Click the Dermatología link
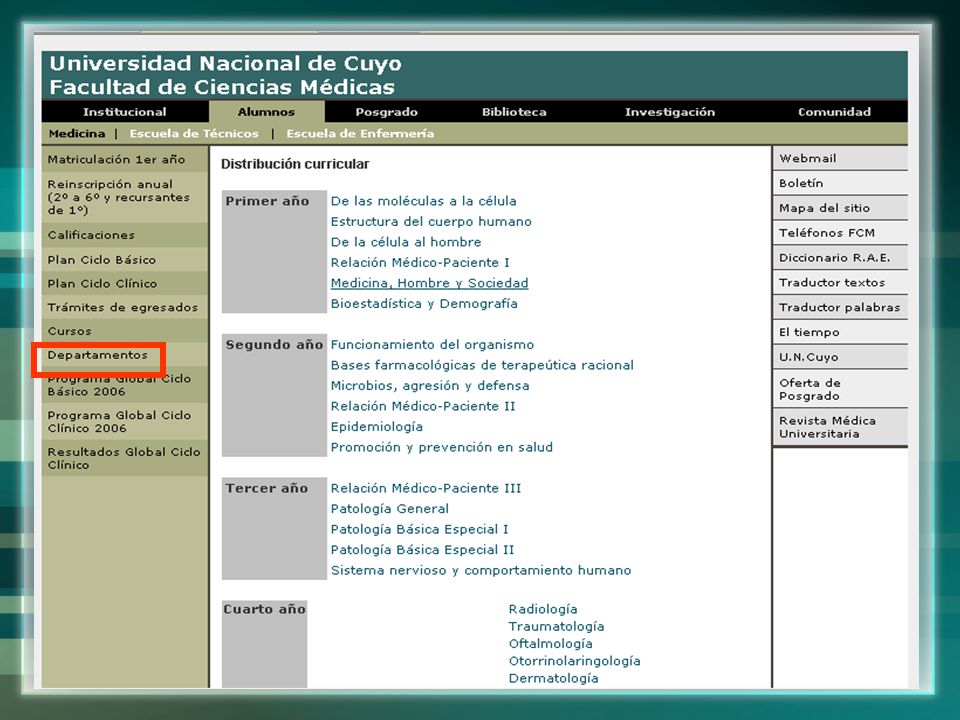960x720 pixels. [553, 678]
